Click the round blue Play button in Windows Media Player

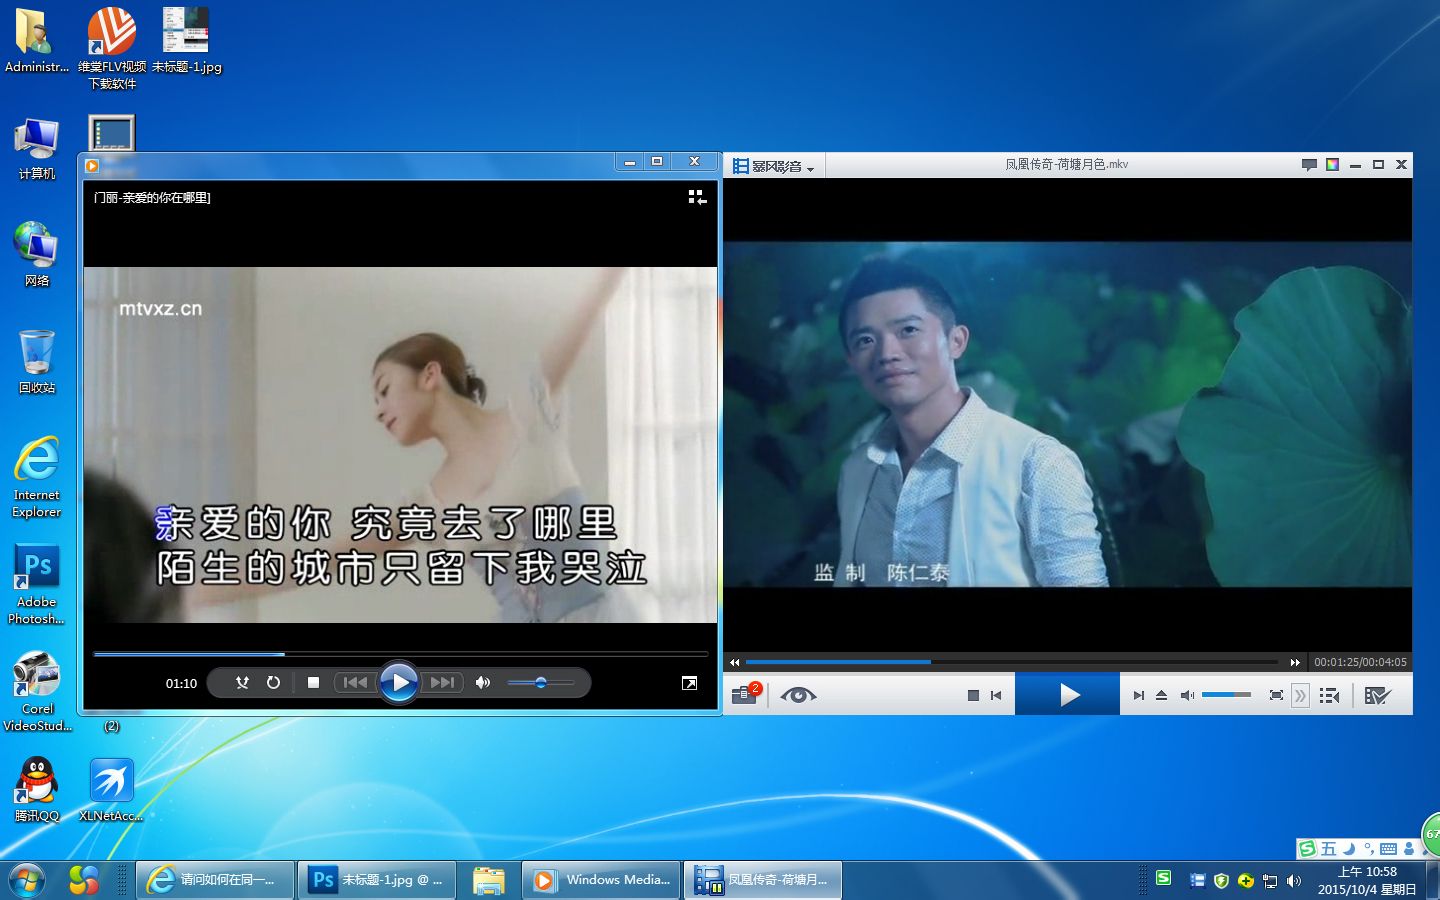(399, 683)
